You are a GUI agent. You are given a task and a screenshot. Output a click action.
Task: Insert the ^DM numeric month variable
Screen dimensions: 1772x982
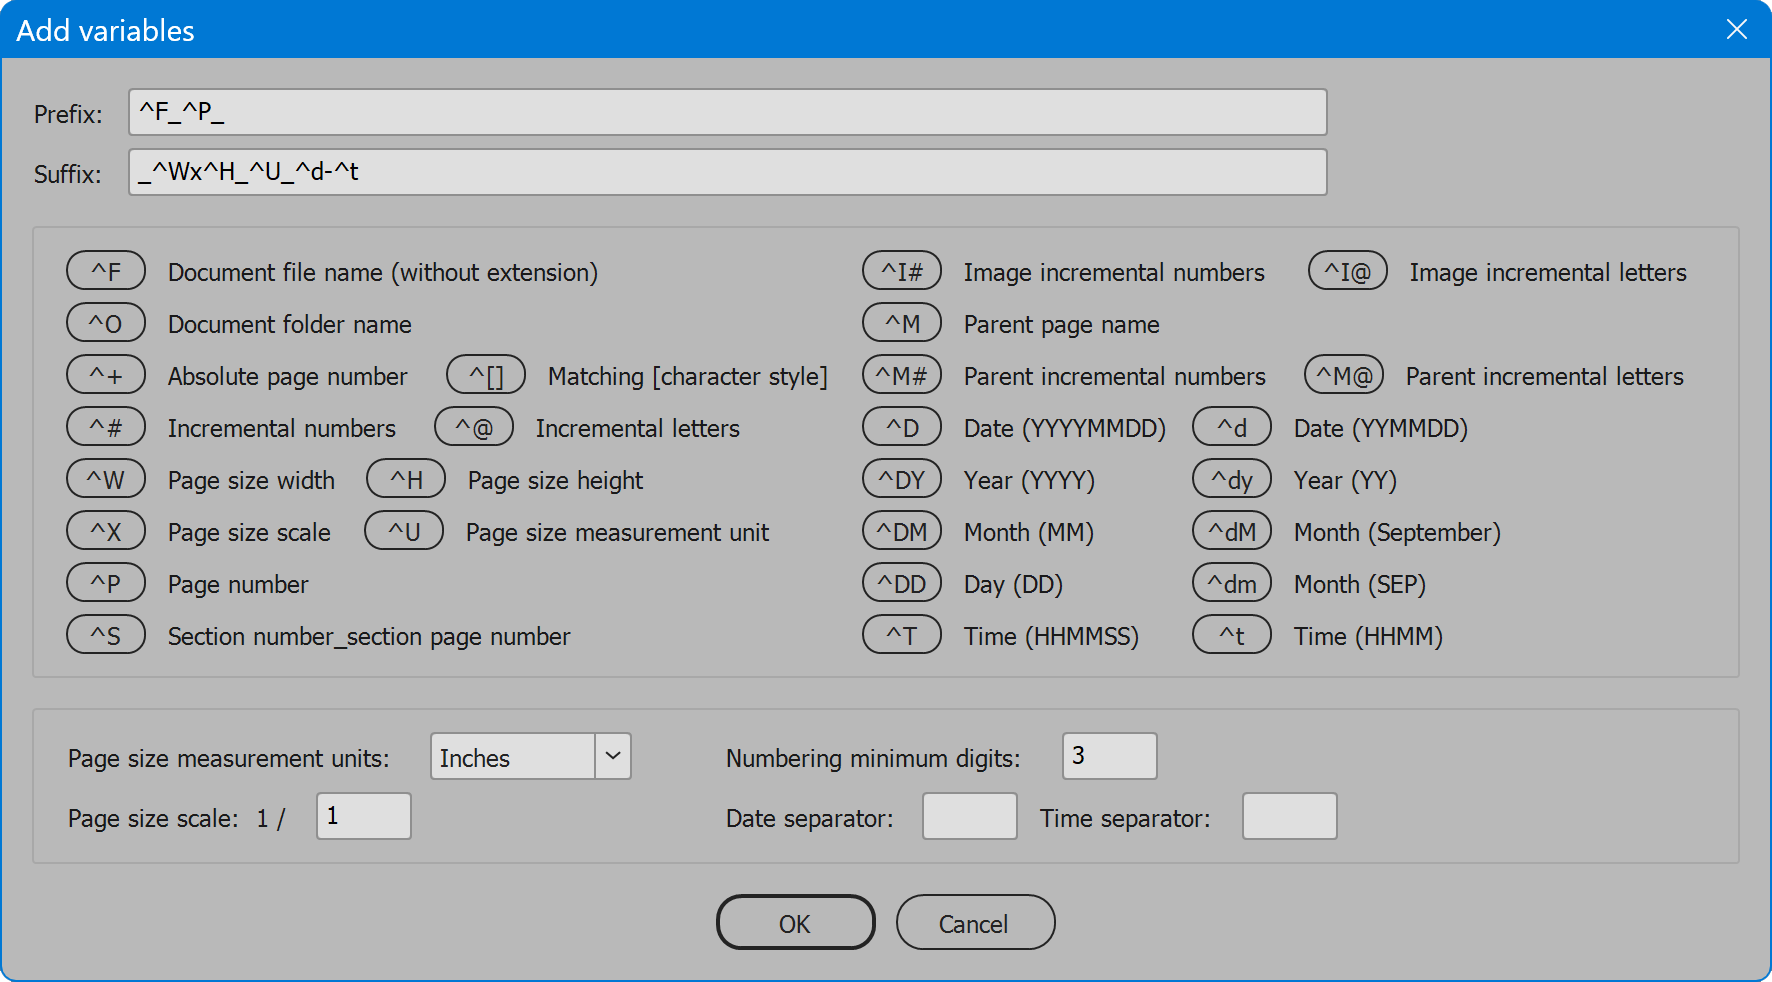902,531
